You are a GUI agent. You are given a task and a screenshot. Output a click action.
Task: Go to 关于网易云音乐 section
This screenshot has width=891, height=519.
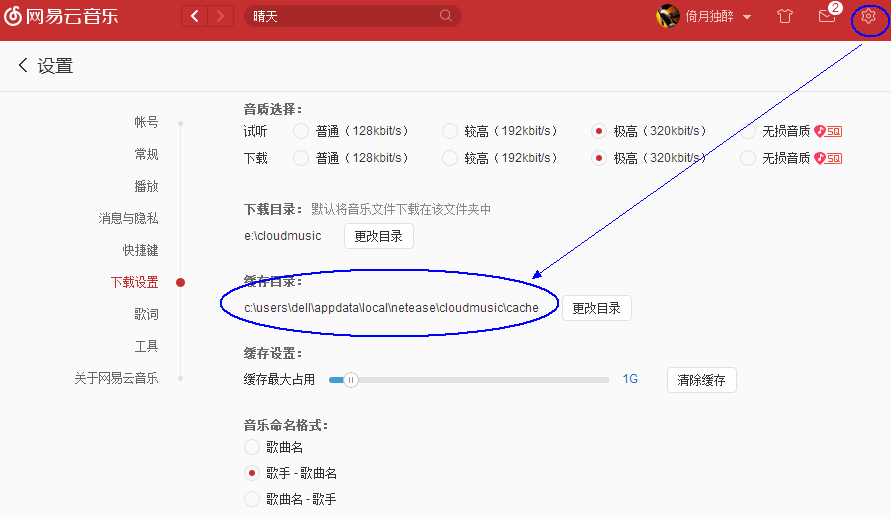point(116,378)
